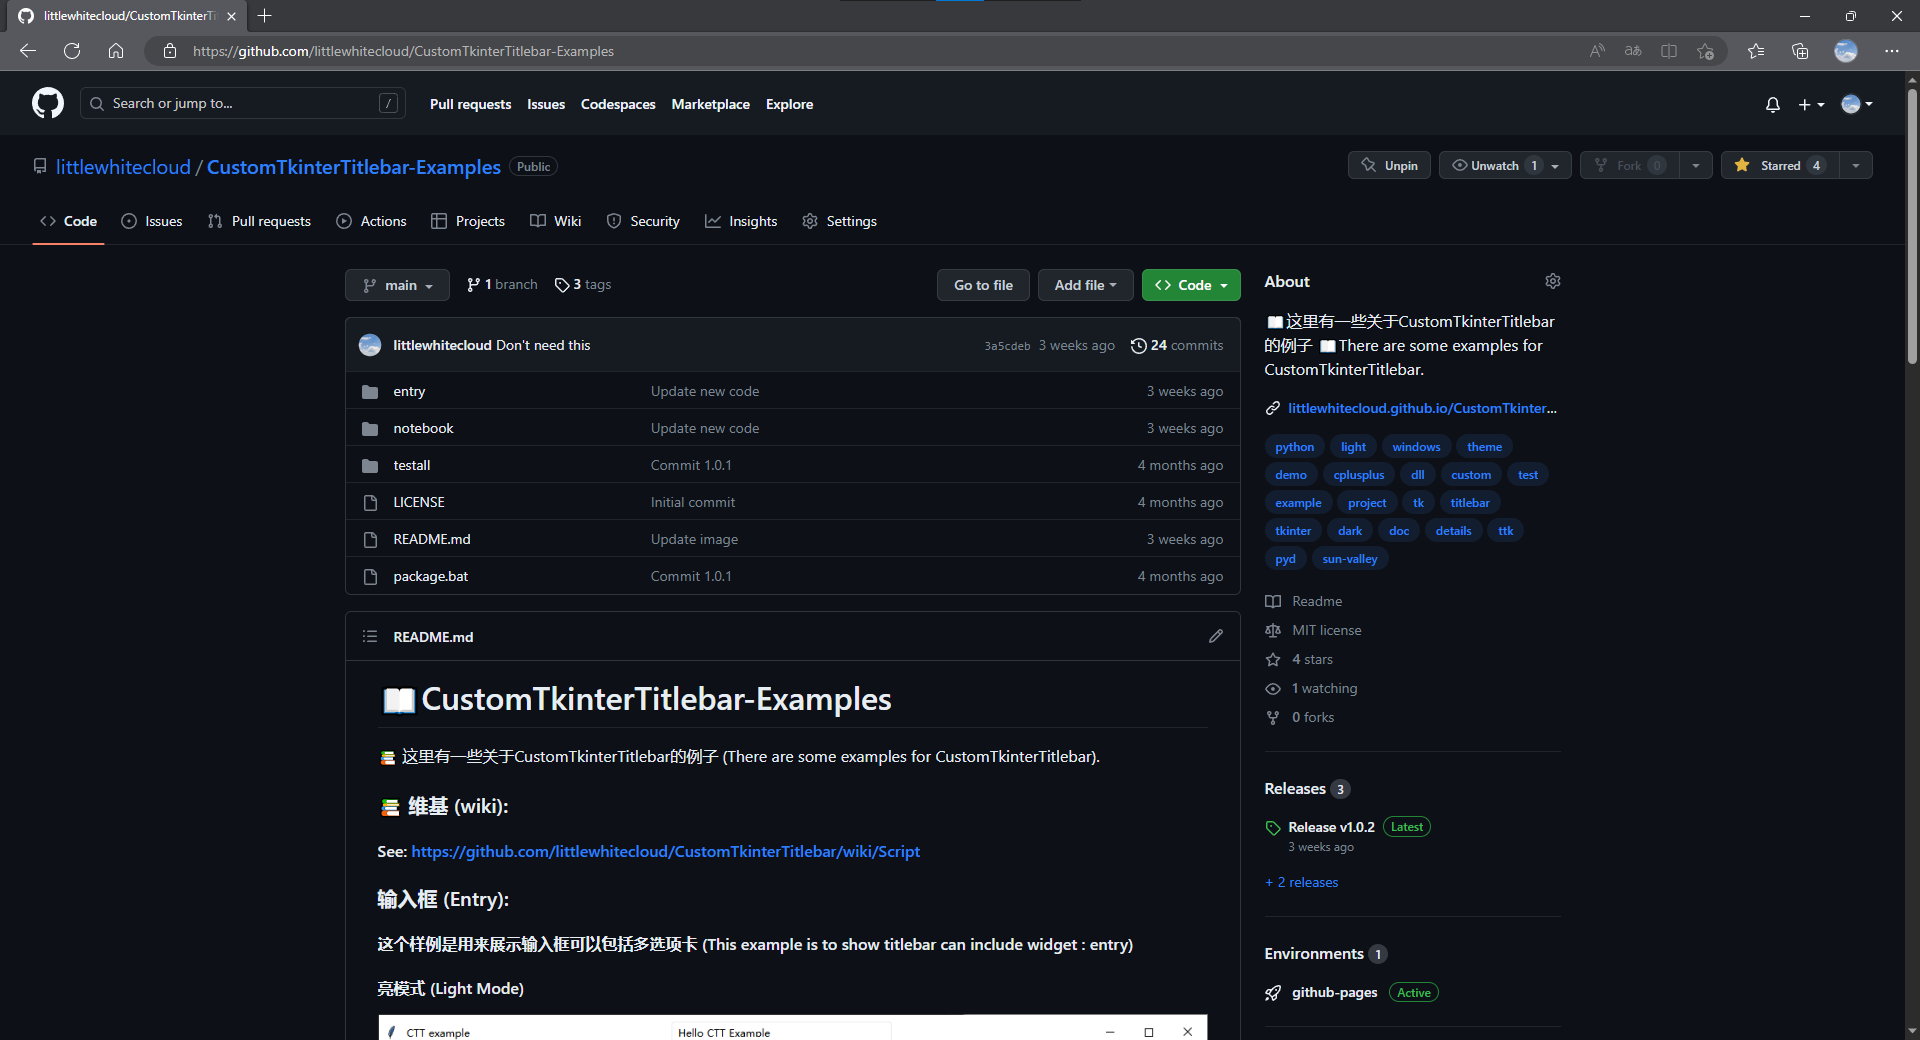
Task: Click the README table of contents icon
Action: pos(369,636)
